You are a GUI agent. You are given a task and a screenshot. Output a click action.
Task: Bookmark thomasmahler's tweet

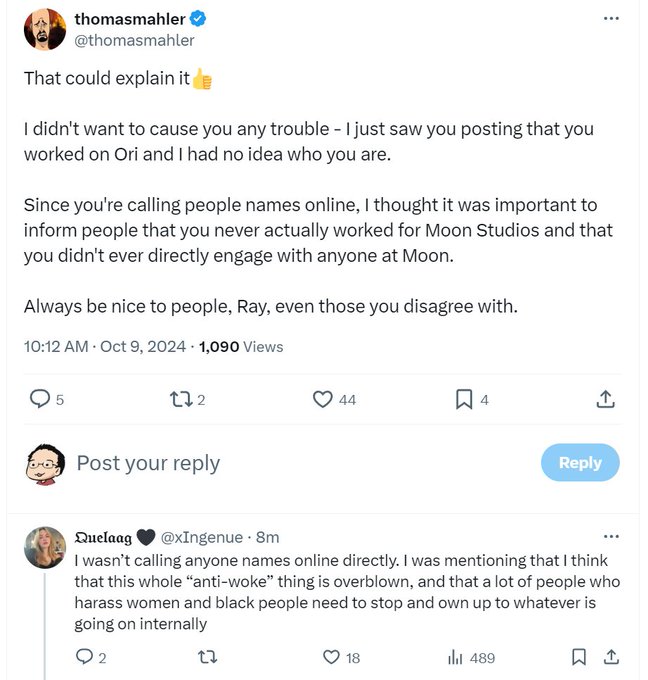[464, 399]
